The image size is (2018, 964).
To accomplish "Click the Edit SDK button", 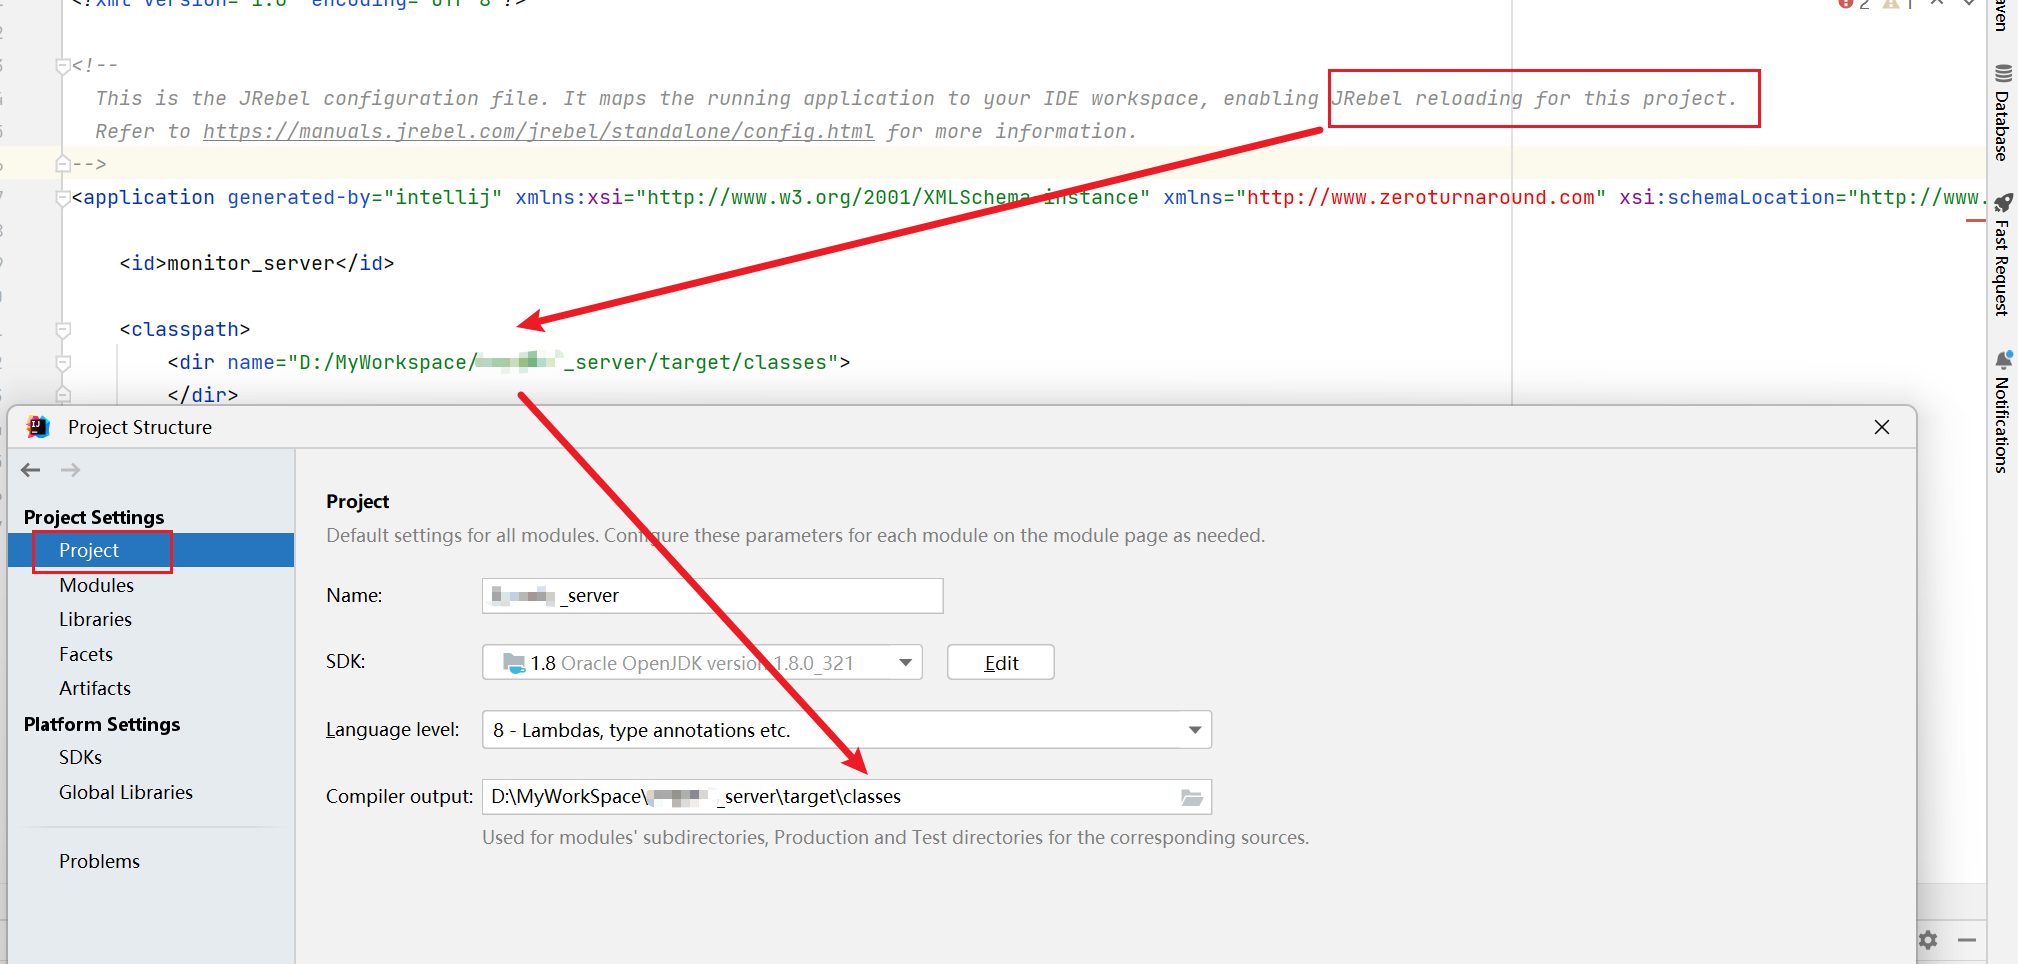I will [x=1001, y=662].
